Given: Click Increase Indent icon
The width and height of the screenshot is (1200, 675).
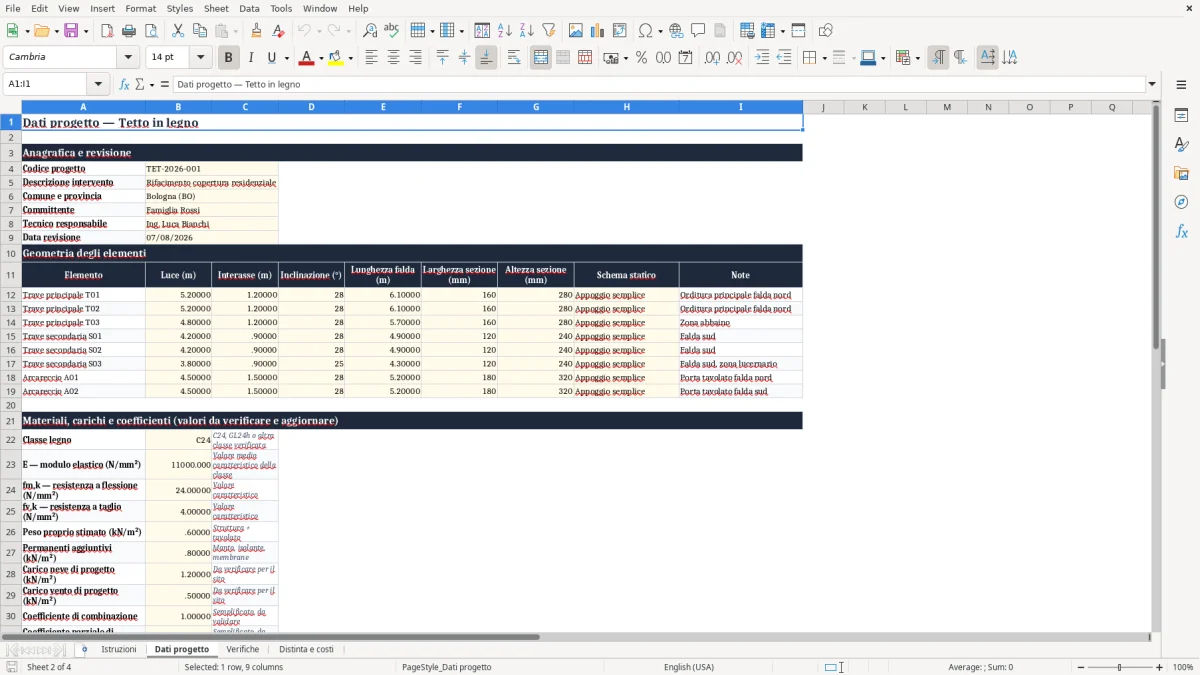Looking at the screenshot, I should click(762, 58).
